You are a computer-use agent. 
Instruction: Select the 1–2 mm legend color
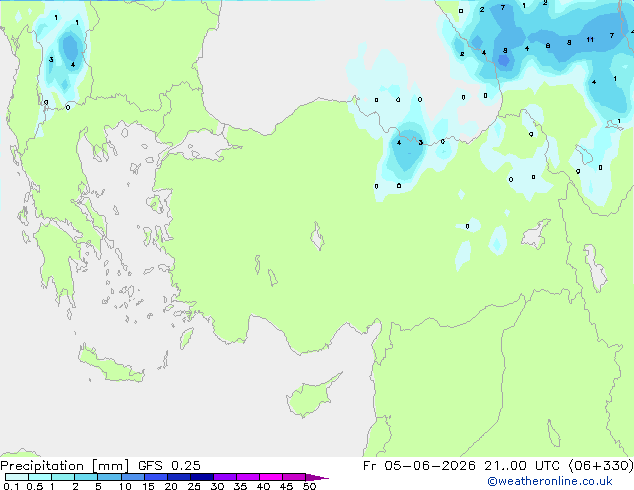point(63,477)
